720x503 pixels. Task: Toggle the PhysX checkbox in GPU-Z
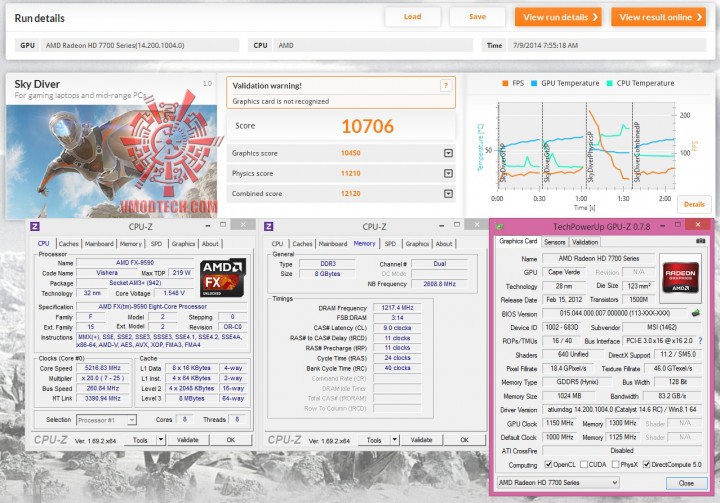[615, 464]
